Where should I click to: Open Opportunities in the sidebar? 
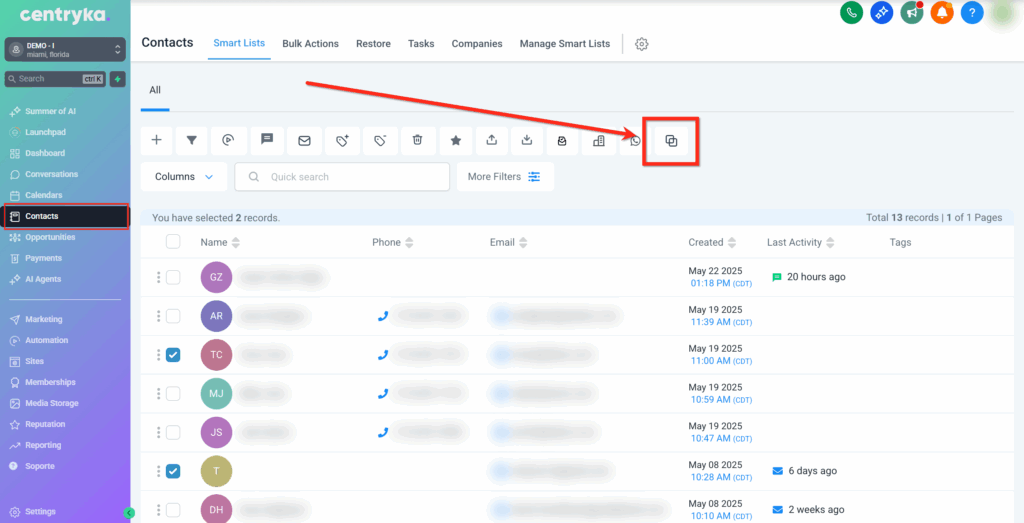[50, 237]
